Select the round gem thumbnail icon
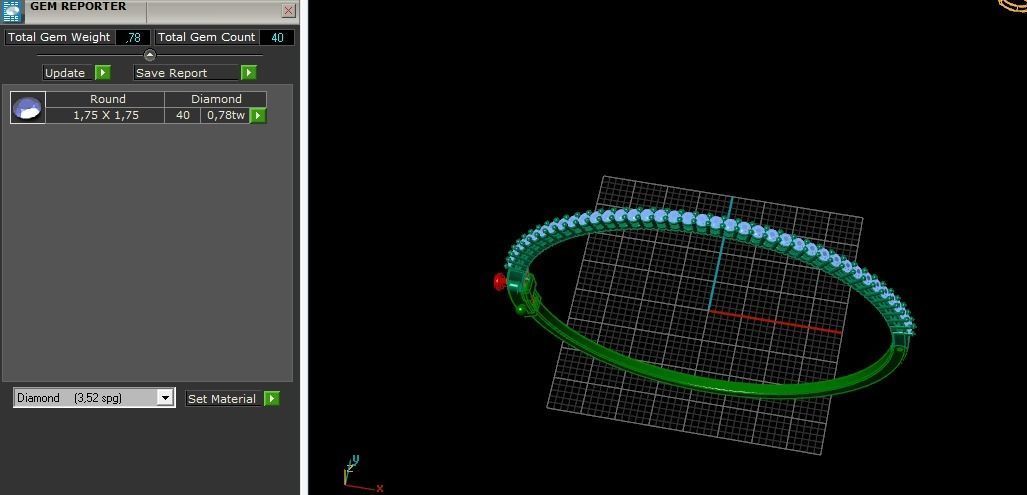 pos(28,107)
